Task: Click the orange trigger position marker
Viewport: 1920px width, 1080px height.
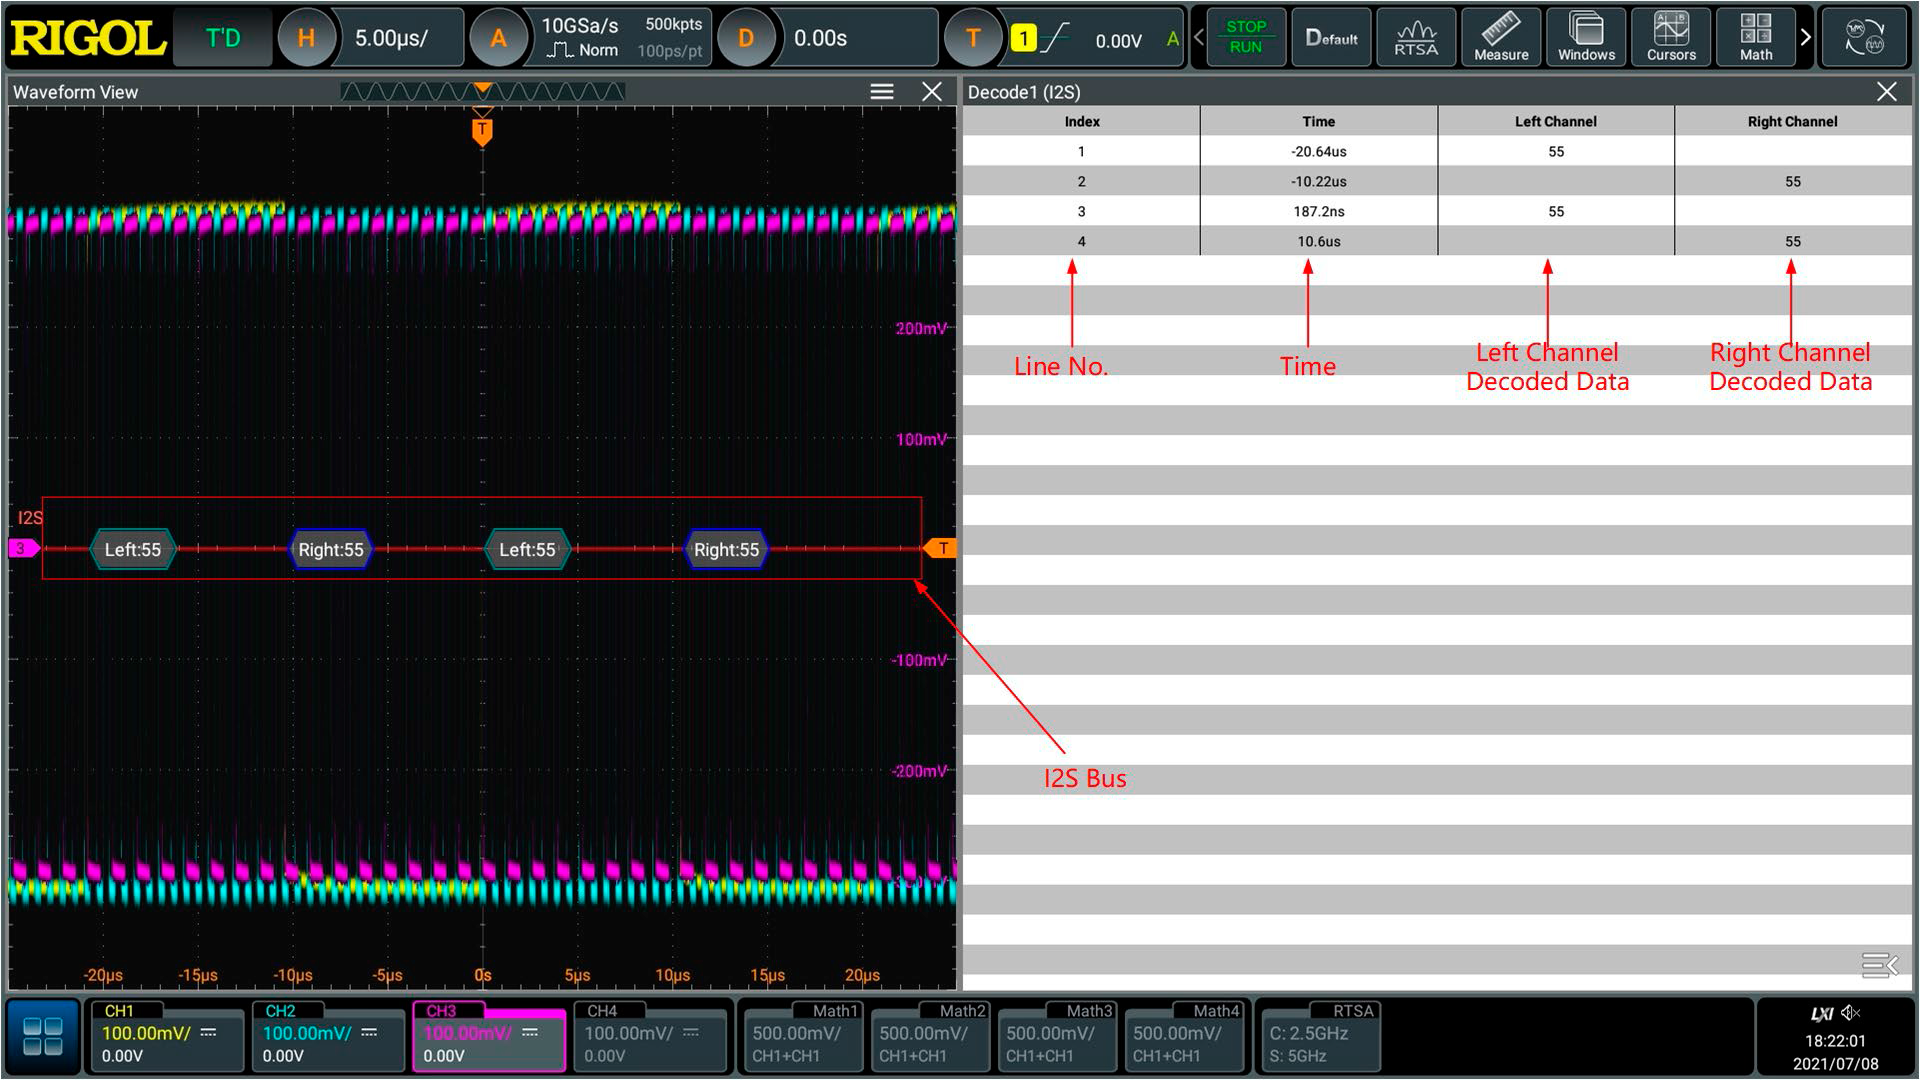Action: [x=482, y=130]
